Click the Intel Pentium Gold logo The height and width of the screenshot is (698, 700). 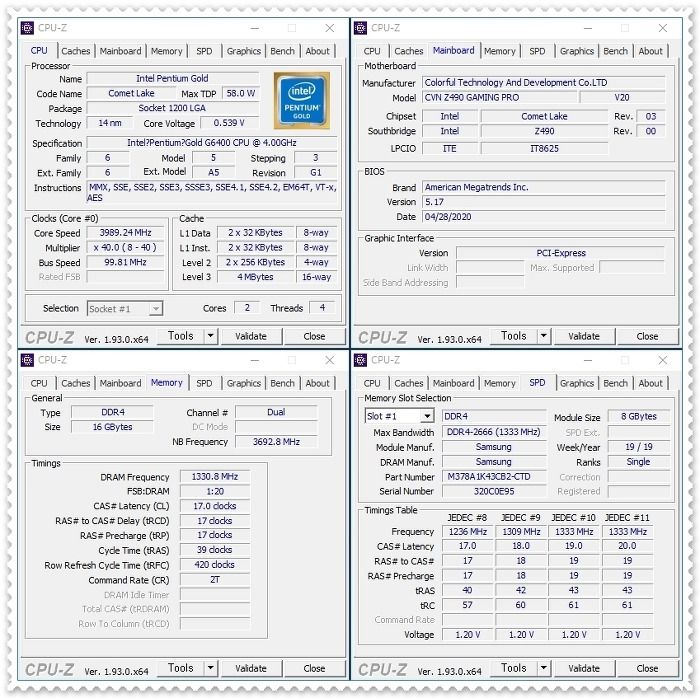(x=301, y=100)
